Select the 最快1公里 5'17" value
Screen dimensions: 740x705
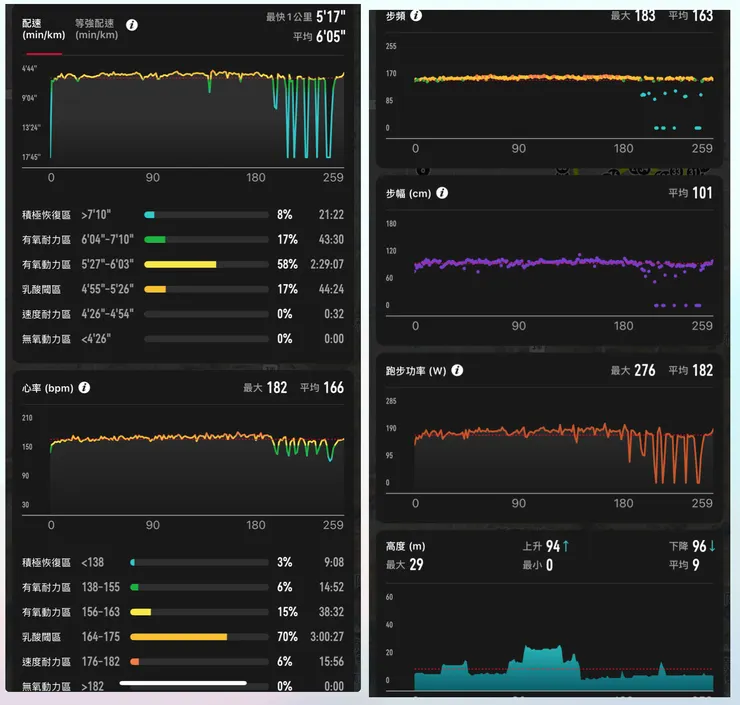(305, 17)
